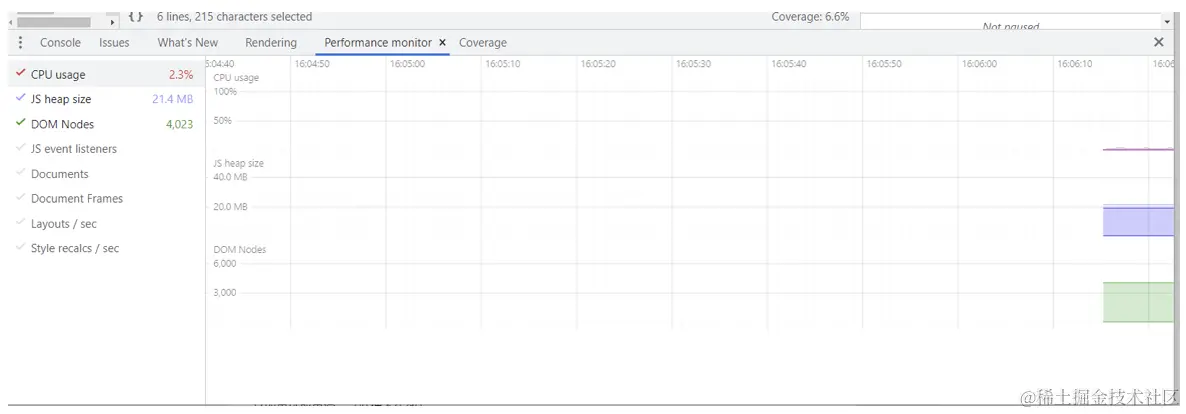Image resolution: width=1186 pixels, height=414 pixels.
Task: Click the 6 lines, 215 characters selected text
Action: [234, 16]
